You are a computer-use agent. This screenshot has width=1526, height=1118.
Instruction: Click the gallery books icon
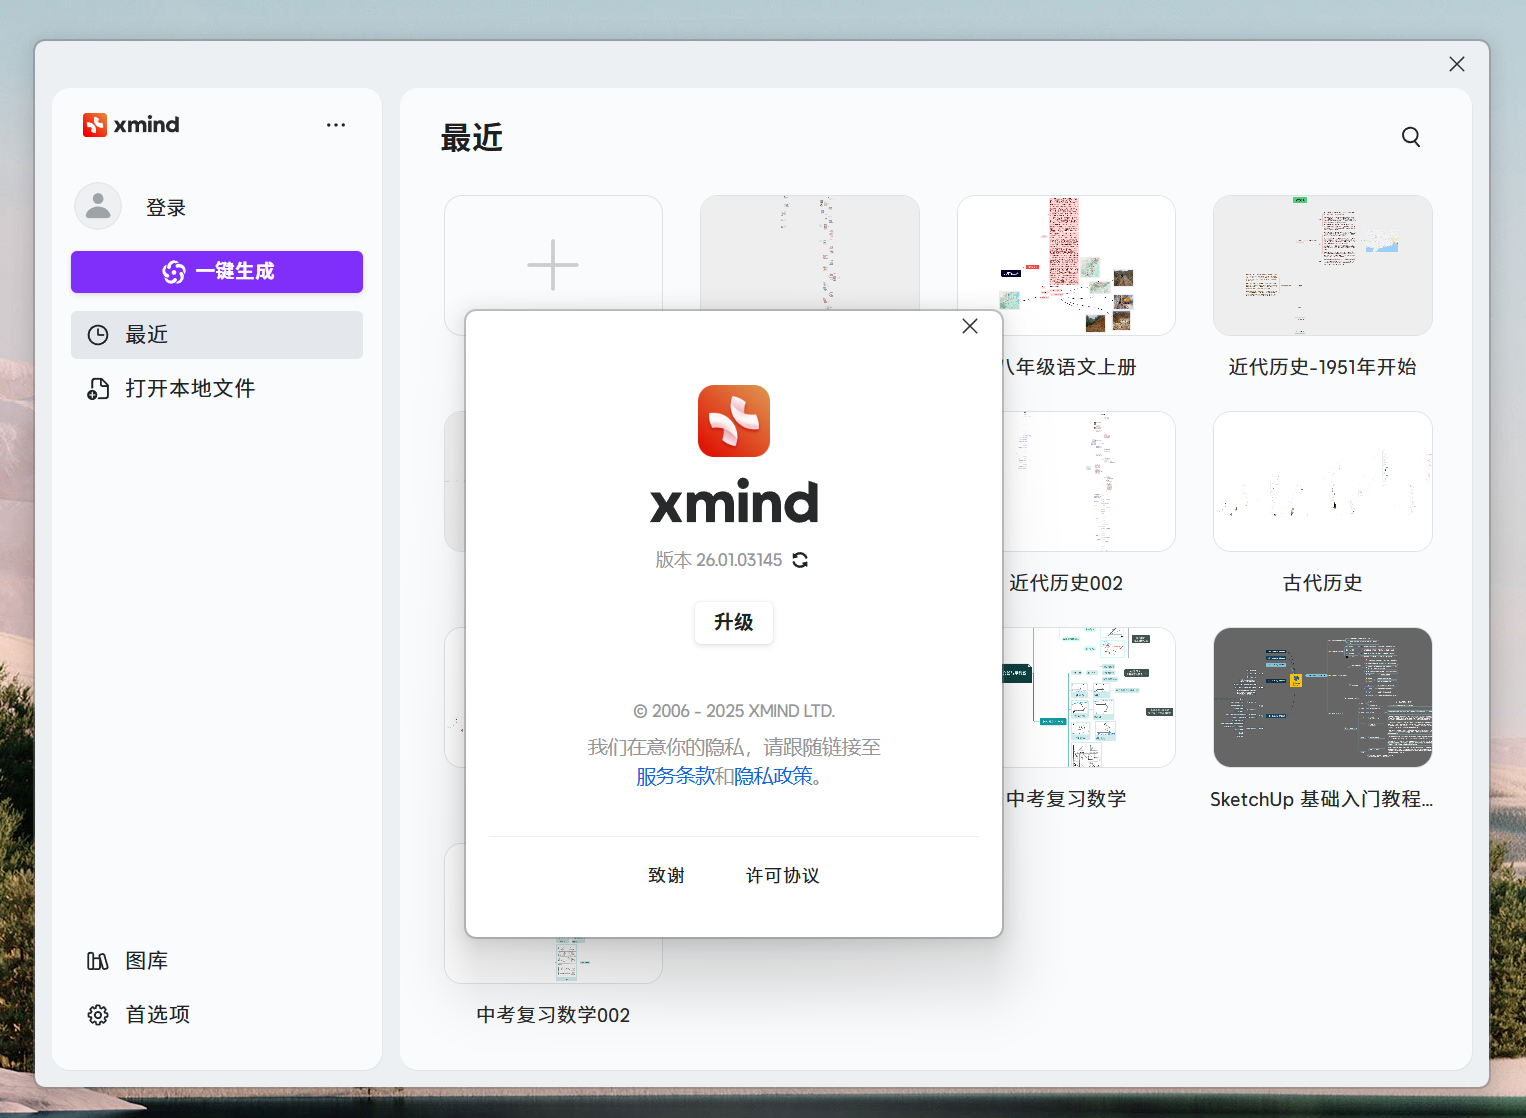point(98,961)
